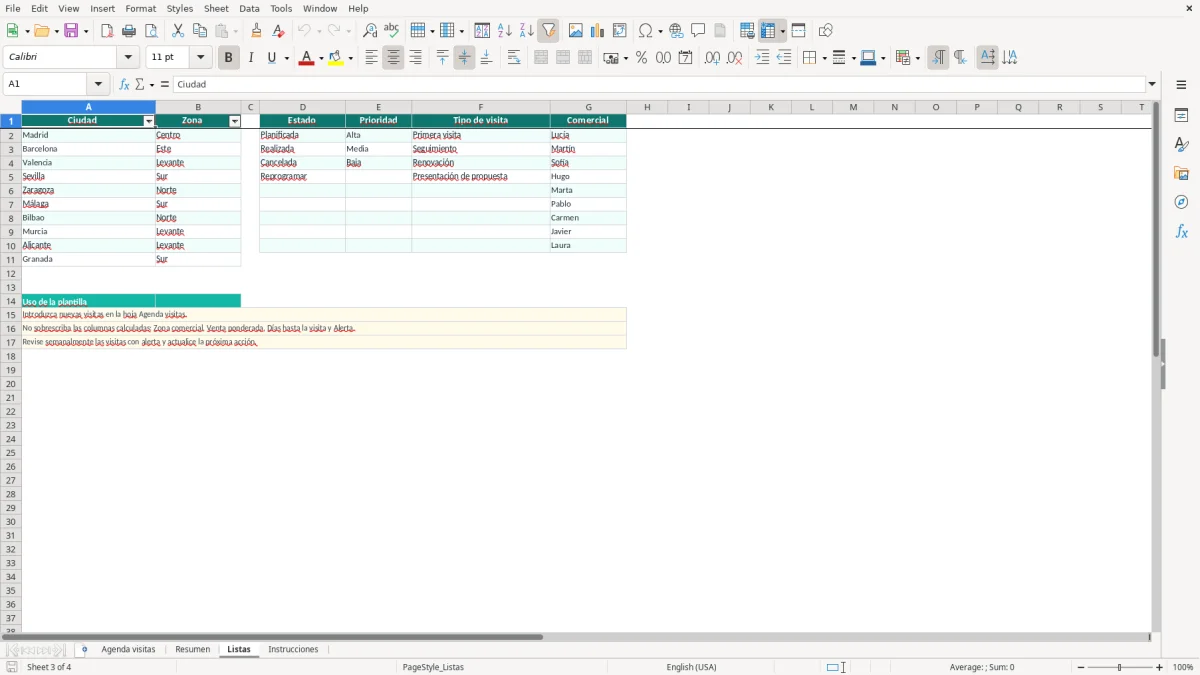
Task: Toggle Align Left
Action: click(x=371, y=58)
